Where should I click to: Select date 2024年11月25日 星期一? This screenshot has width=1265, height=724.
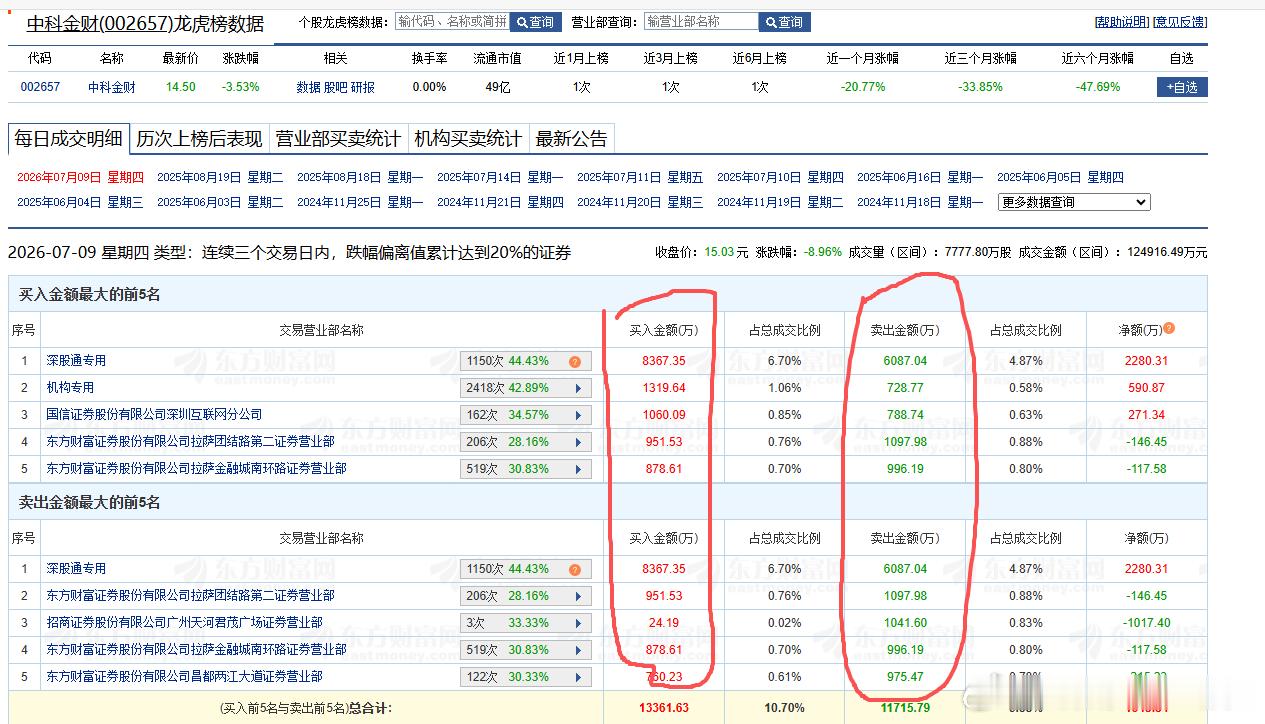pos(360,202)
